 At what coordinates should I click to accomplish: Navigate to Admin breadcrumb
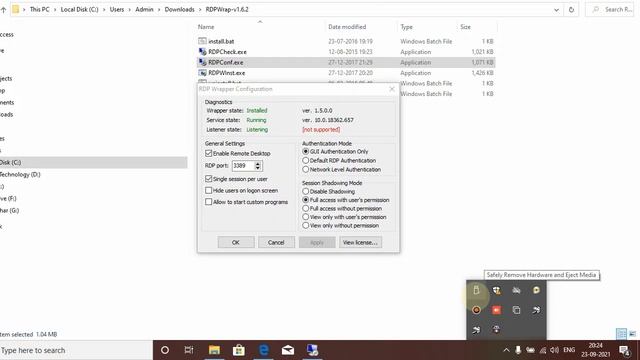point(144,9)
